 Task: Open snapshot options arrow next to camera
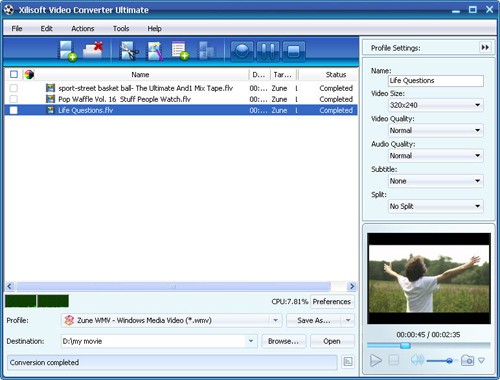481,360
